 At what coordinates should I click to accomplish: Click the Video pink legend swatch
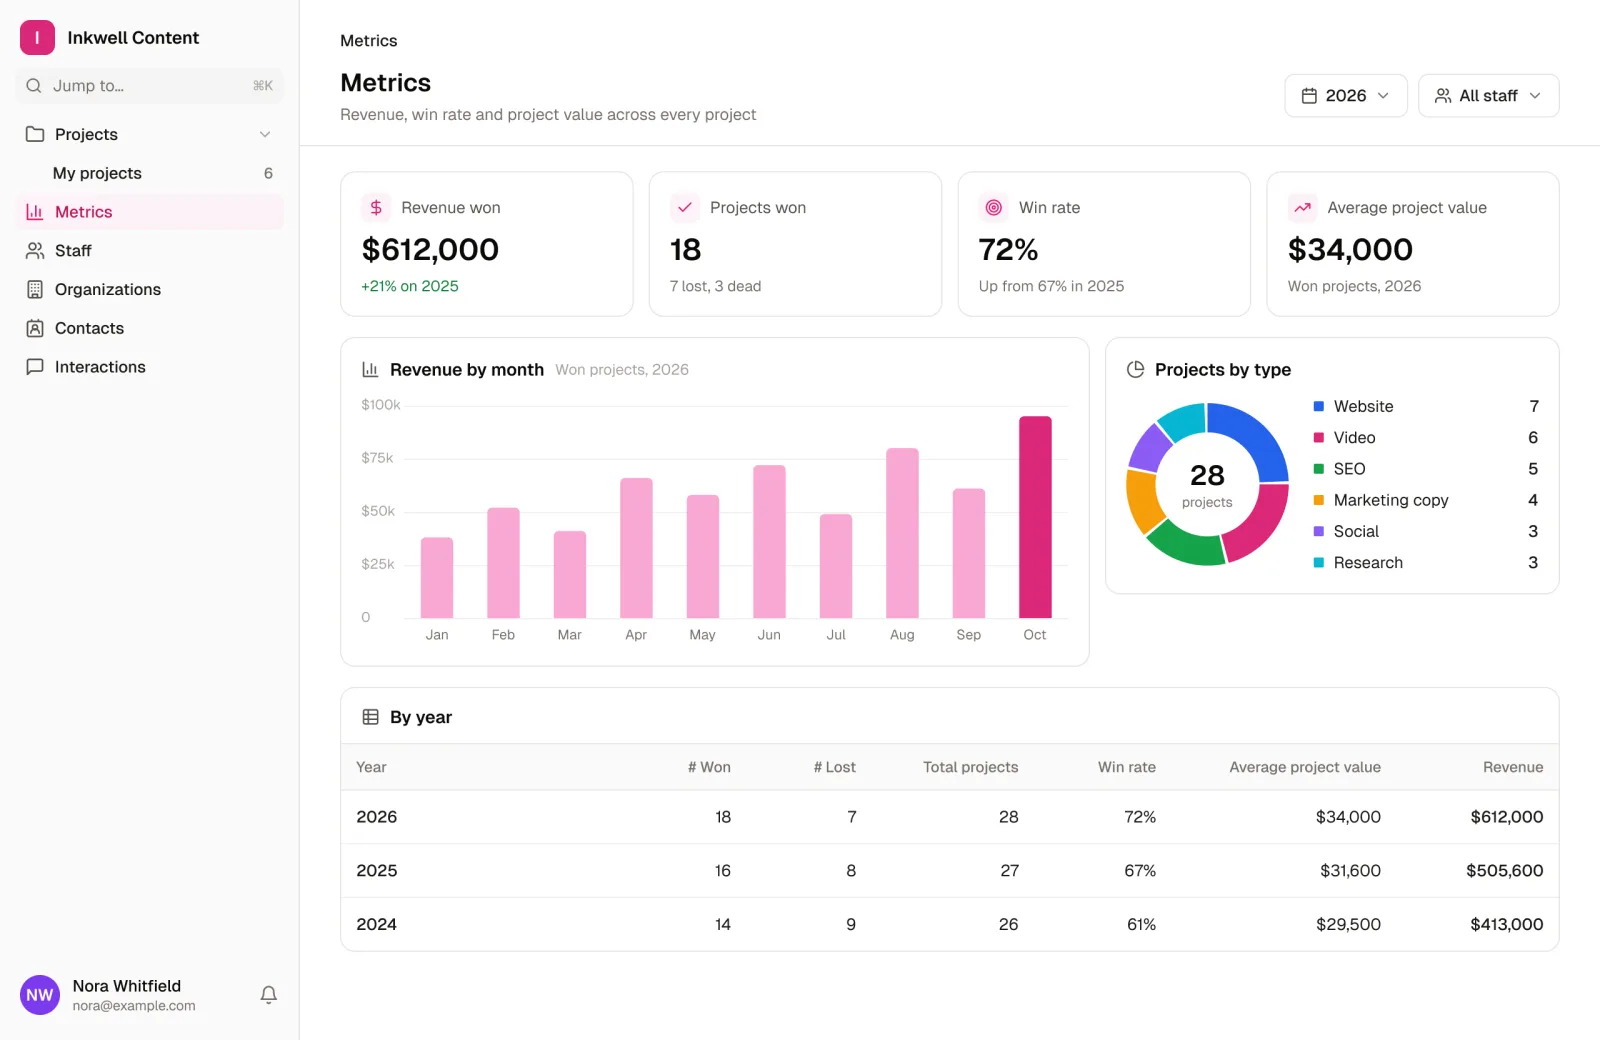(x=1319, y=437)
